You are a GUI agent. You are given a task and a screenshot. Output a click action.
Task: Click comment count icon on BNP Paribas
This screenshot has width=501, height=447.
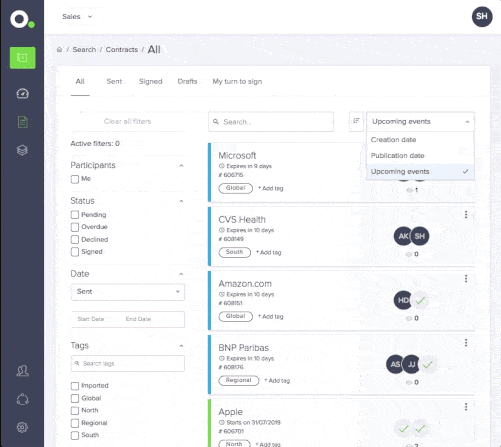409,382
